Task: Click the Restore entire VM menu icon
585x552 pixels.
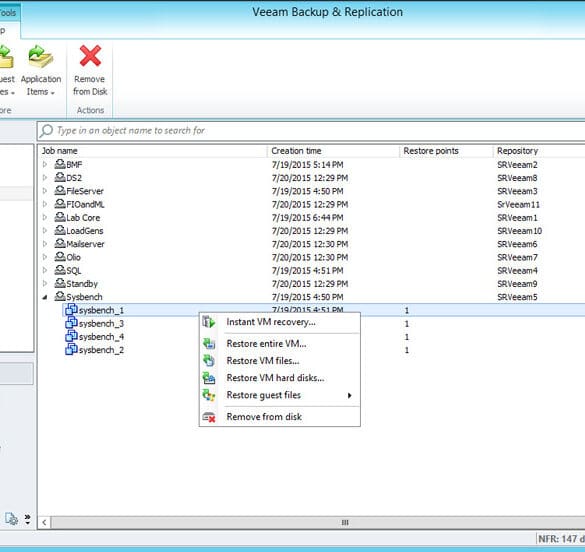Action: tap(209, 343)
